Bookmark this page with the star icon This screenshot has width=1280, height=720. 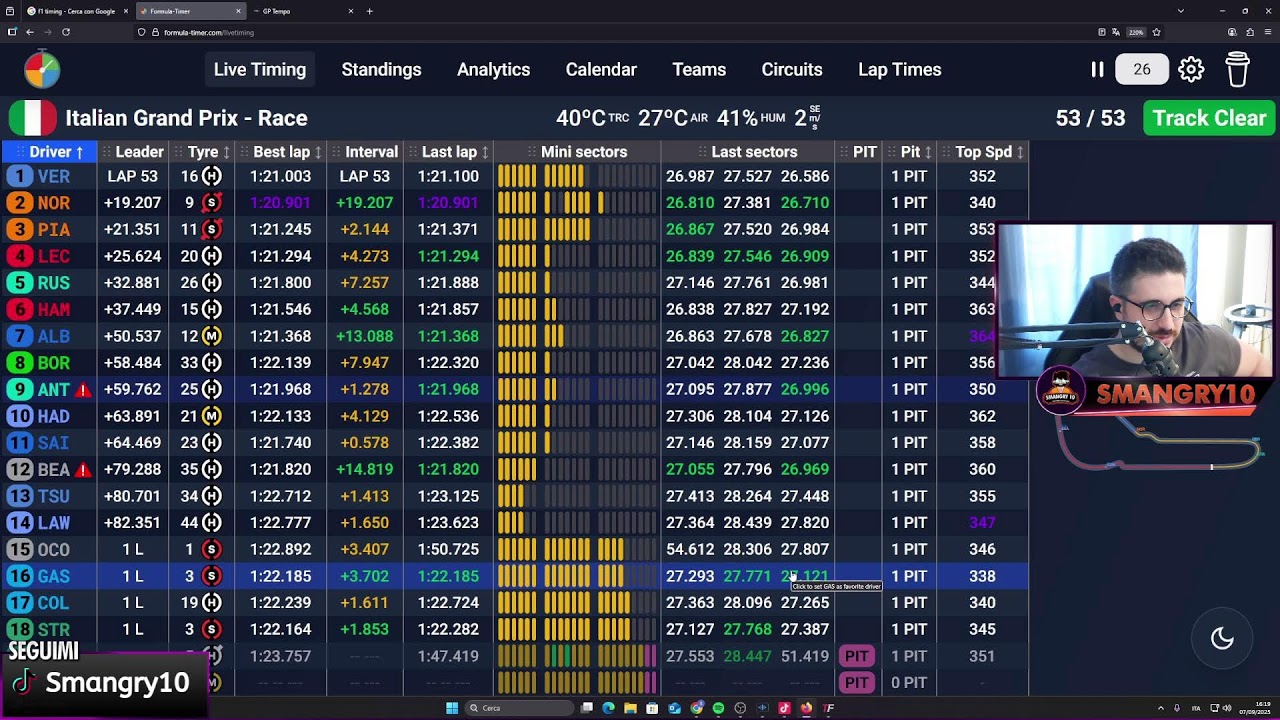click(x=1156, y=32)
